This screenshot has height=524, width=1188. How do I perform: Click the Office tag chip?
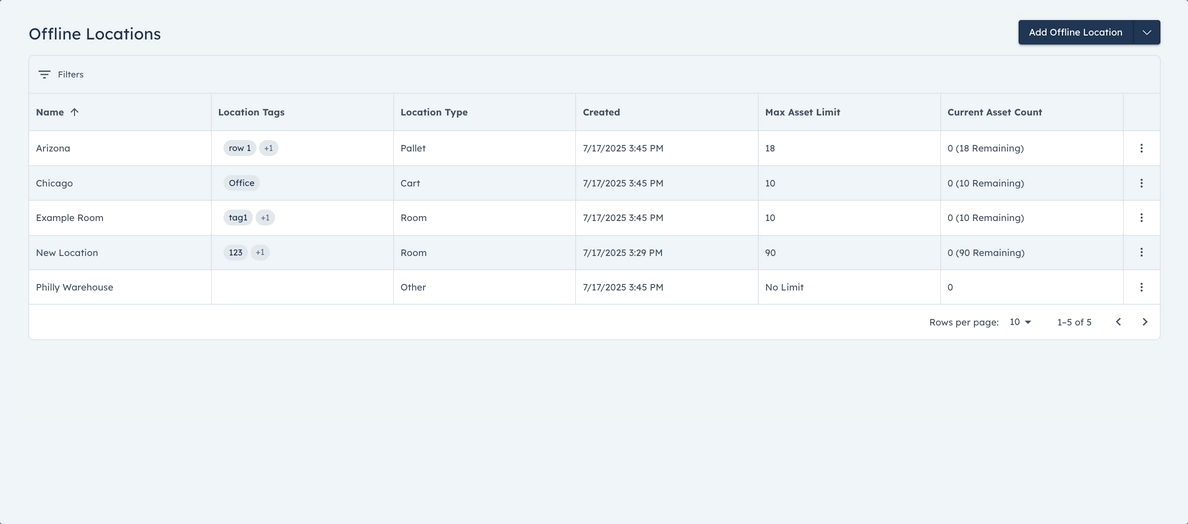click(x=242, y=183)
